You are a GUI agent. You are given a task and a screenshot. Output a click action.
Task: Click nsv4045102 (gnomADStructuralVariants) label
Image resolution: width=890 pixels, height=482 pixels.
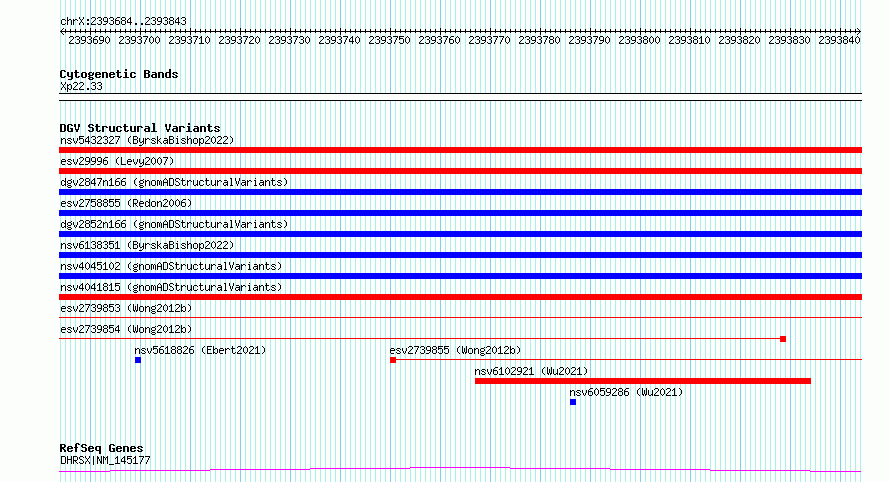tap(171, 266)
